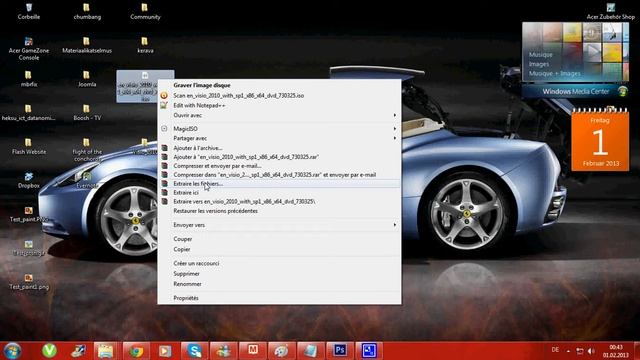Choose Compresser et envoyer par e-mail...
640x360 pixels.
coord(279,166)
